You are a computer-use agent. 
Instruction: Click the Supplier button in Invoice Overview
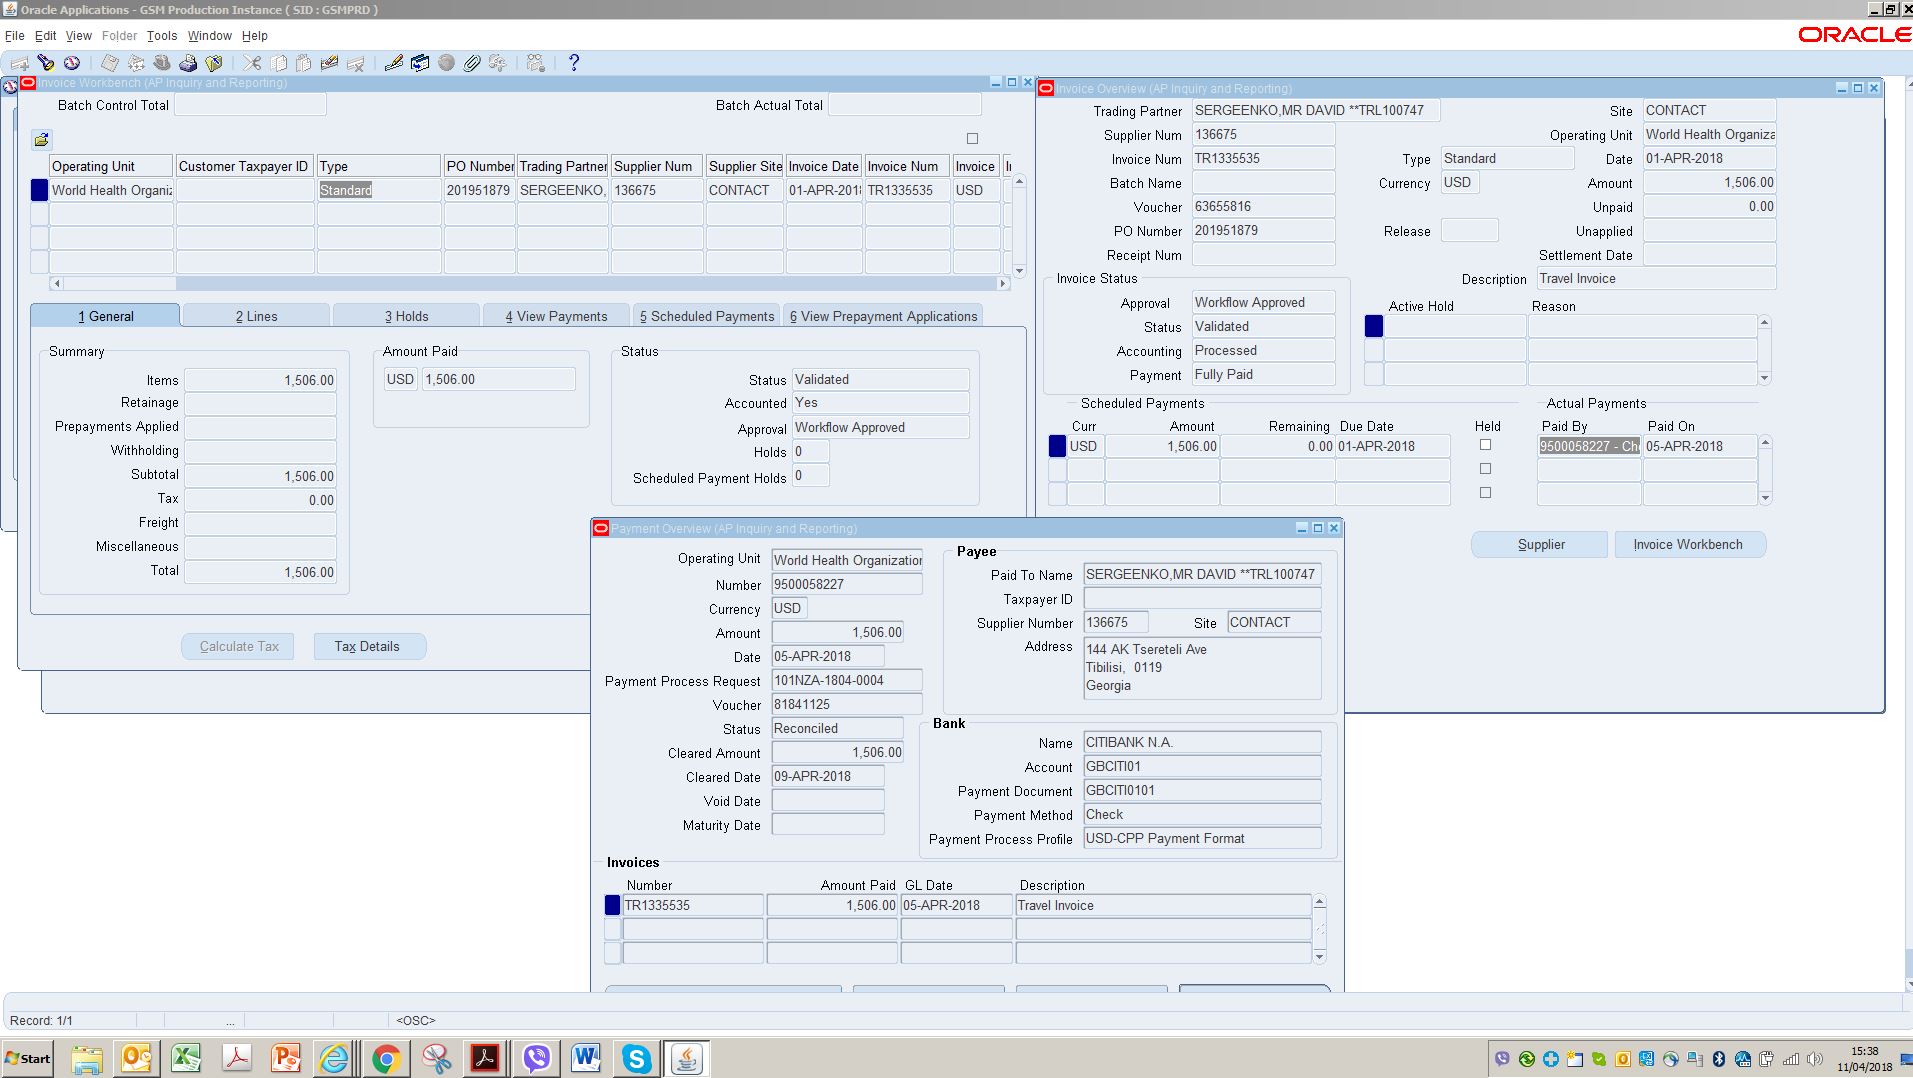coord(1540,545)
